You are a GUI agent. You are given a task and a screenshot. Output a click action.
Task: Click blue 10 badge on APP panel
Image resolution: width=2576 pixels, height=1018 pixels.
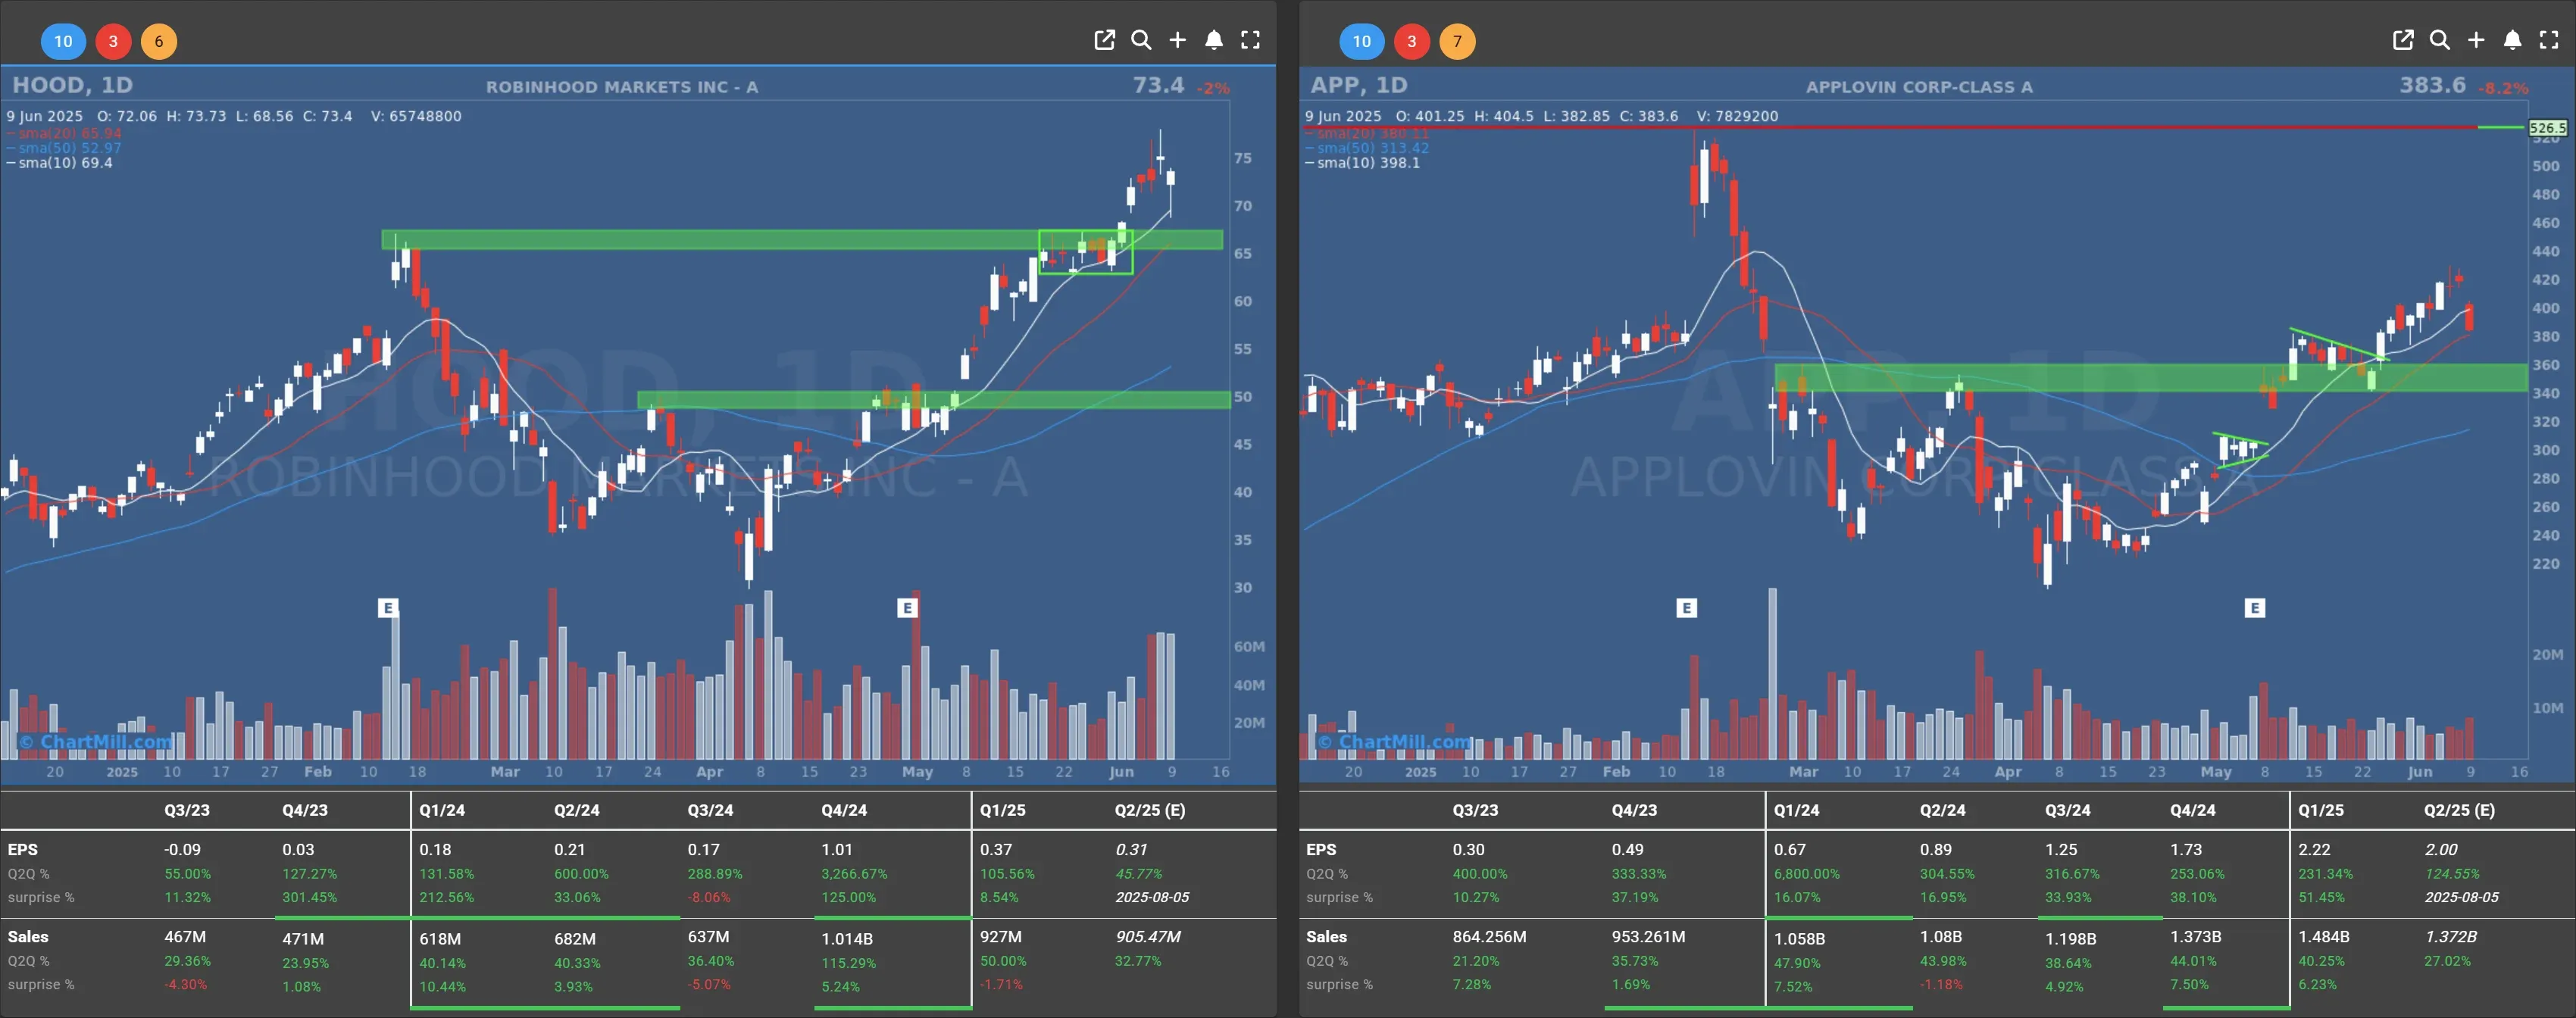(1361, 41)
